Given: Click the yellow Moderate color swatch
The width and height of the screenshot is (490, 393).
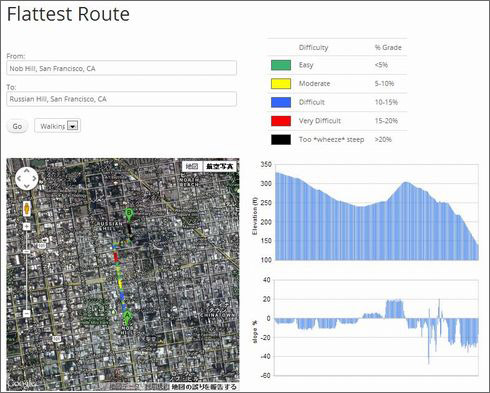Looking at the screenshot, I should pos(281,84).
